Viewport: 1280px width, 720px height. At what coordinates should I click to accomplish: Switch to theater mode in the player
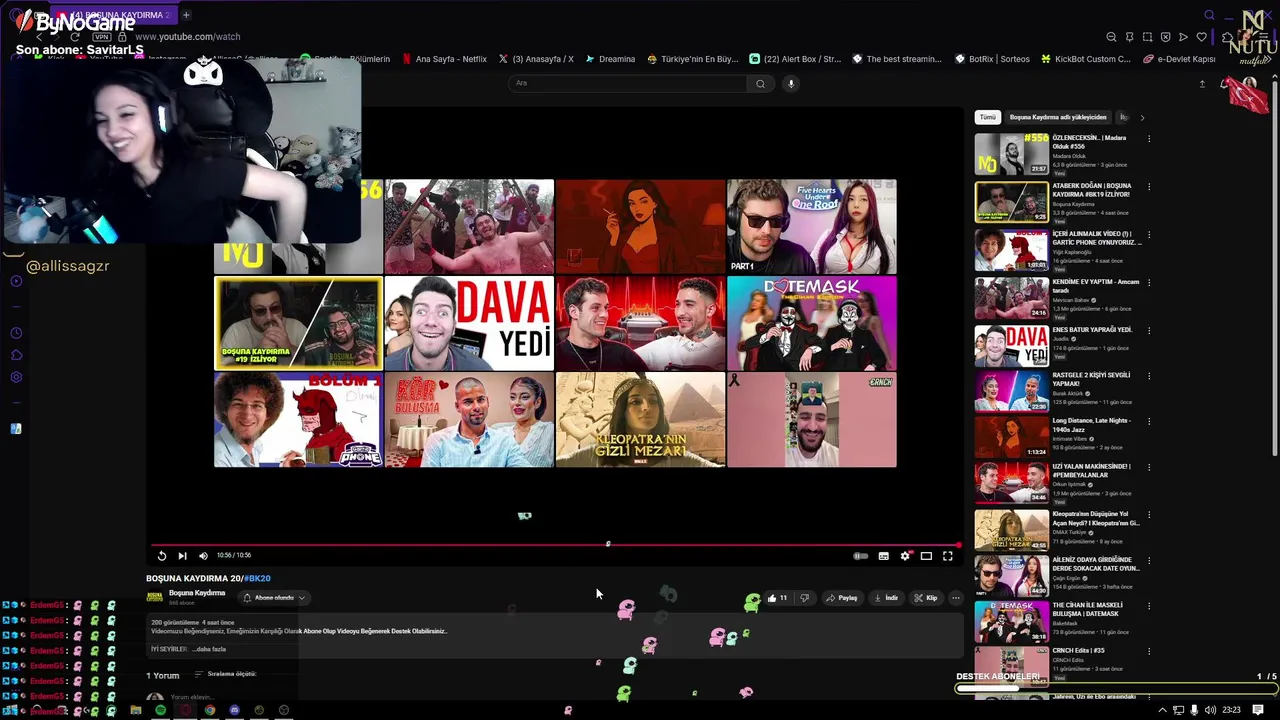click(x=926, y=556)
